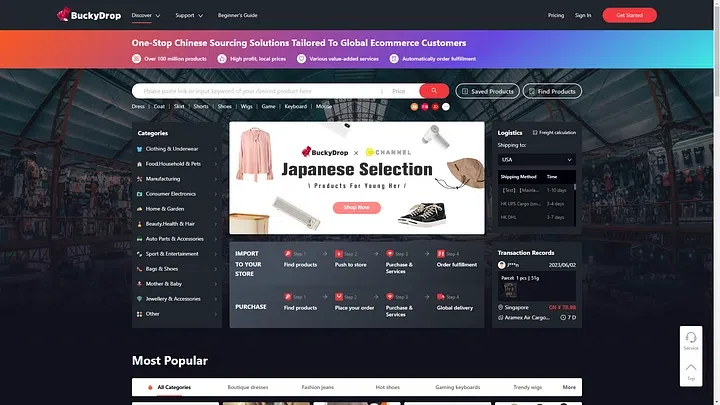Viewport: 720px width, 405px height.
Task: Click the white more-platforms ellipsis icon
Action: click(446, 107)
